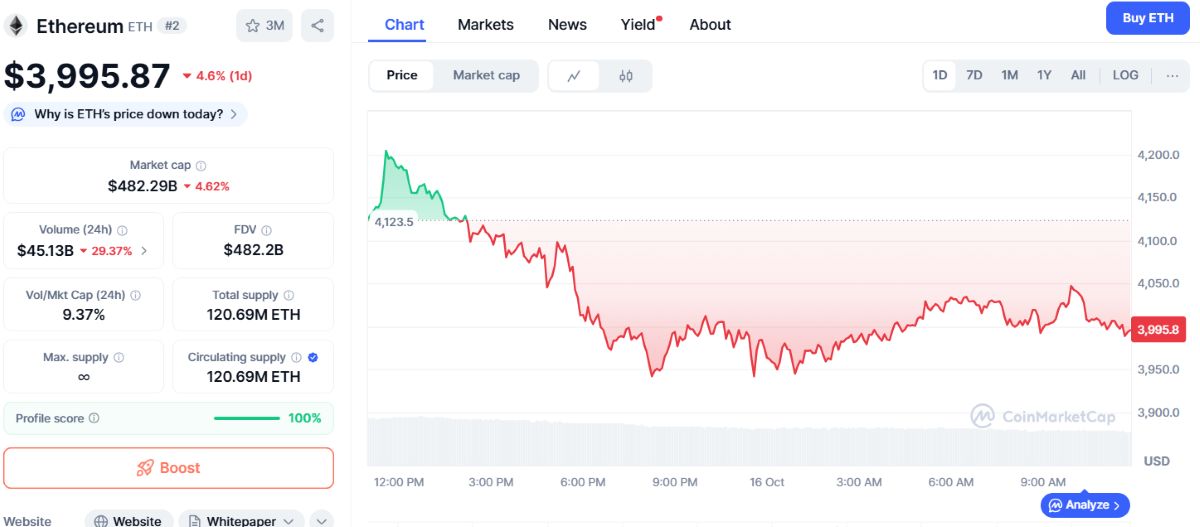Click the globe icon on Website button
Image resolution: width=1200 pixels, height=527 pixels.
100,521
